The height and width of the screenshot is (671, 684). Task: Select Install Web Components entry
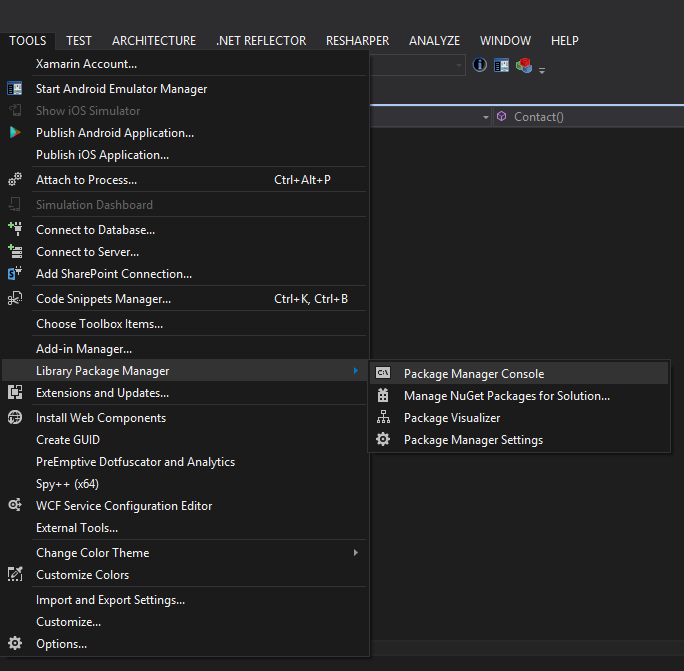[185, 418]
